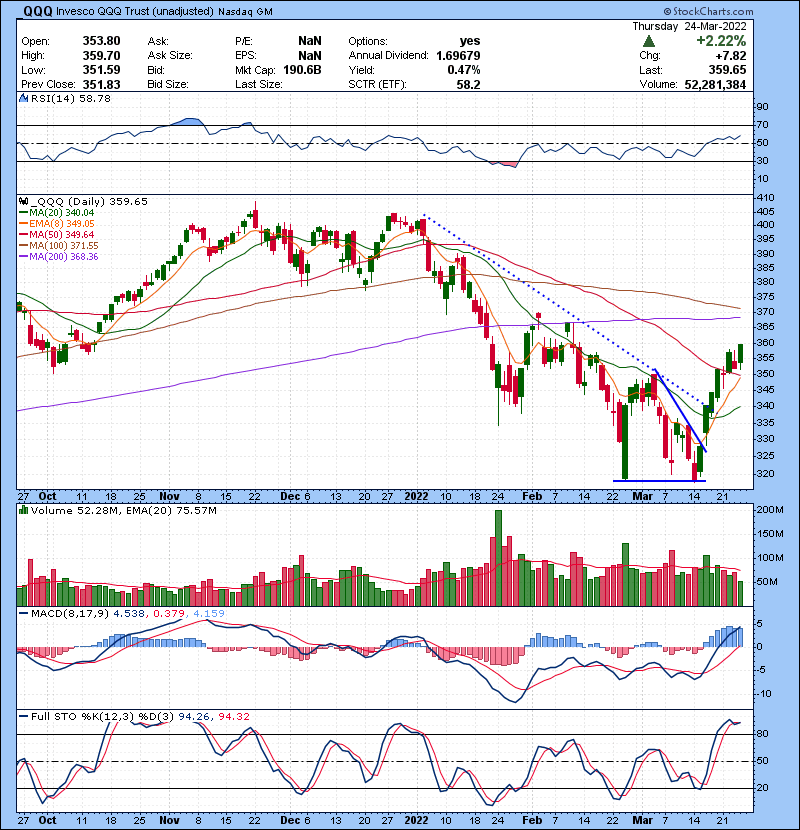
Task: Click the Bid Size label
Action: click(x=168, y=84)
